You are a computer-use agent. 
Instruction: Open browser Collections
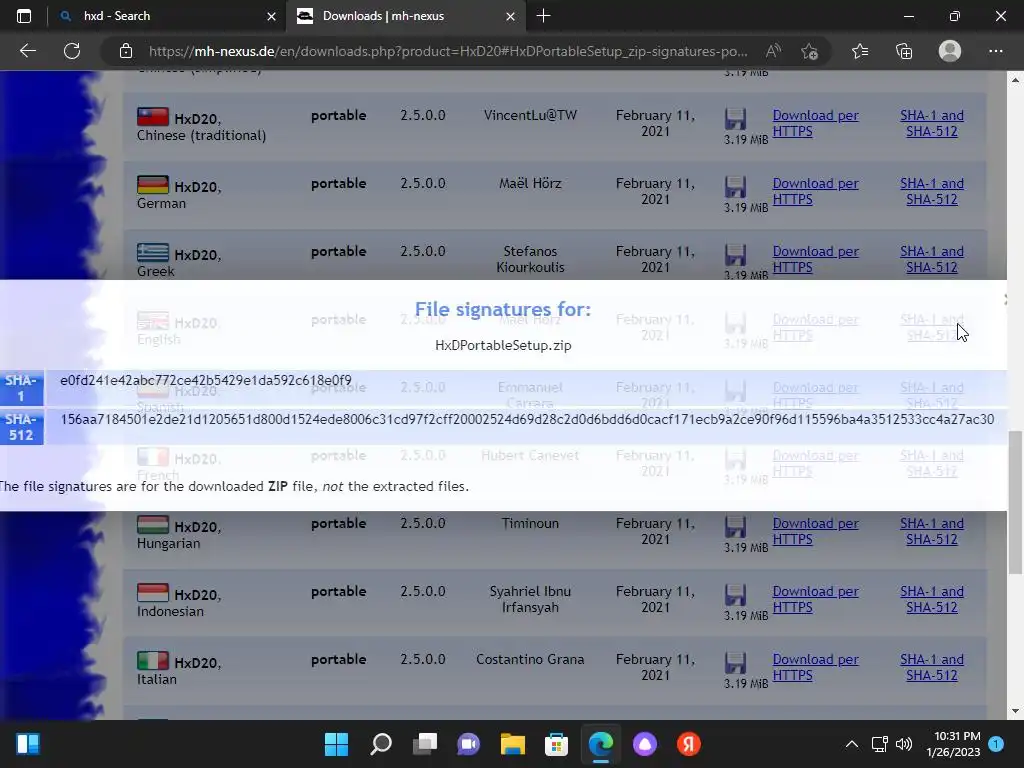coord(904,51)
